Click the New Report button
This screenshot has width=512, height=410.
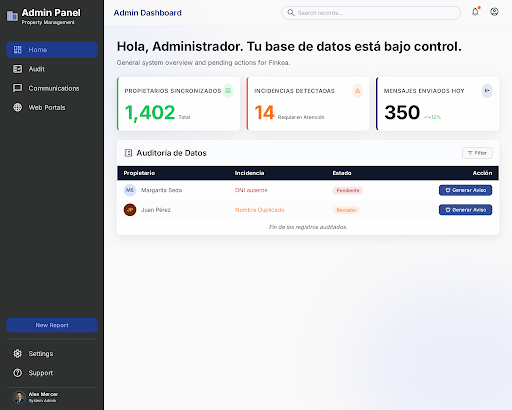tap(52, 325)
